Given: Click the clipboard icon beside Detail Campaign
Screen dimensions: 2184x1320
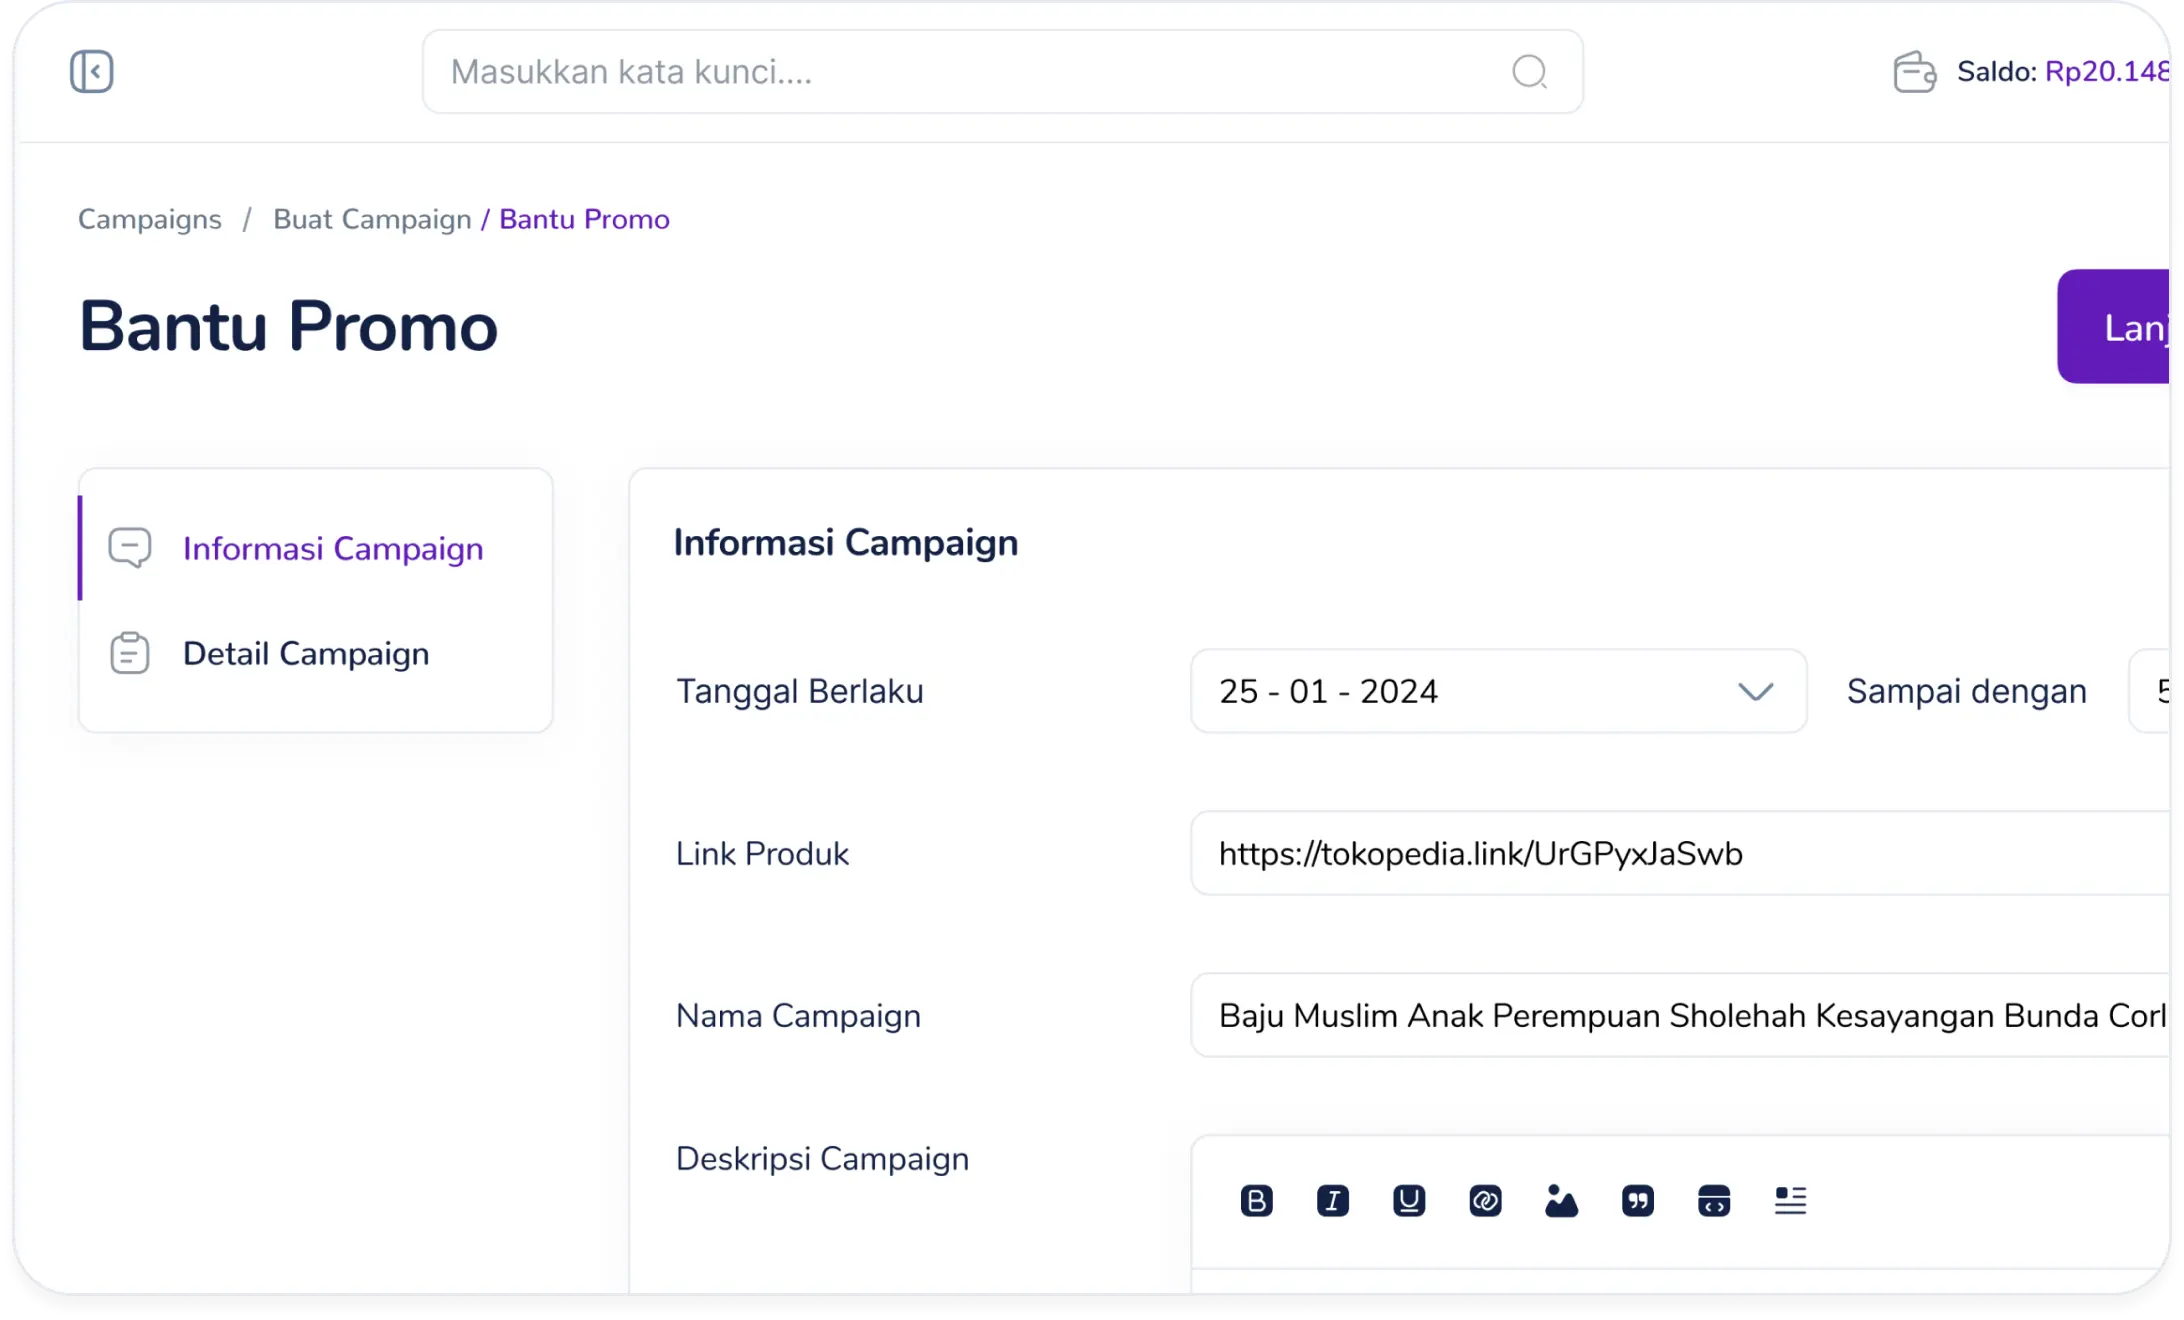Looking at the screenshot, I should click(x=128, y=653).
